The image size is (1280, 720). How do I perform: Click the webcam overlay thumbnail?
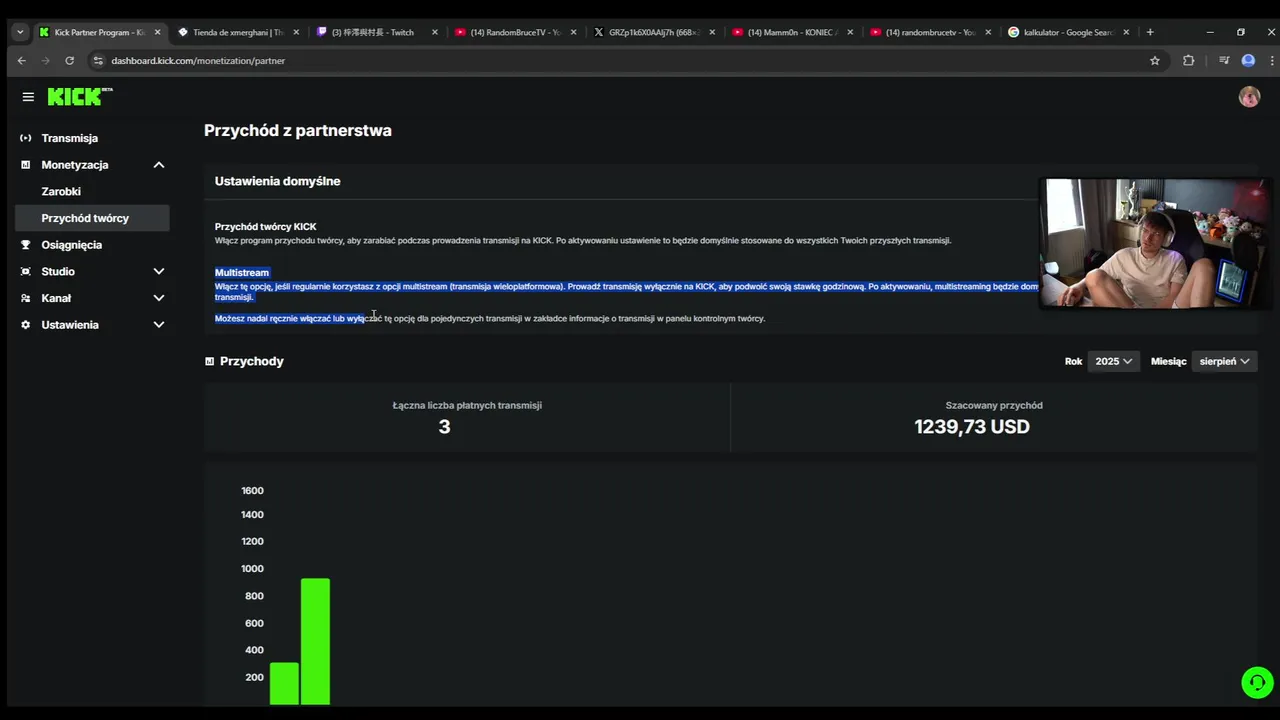1156,244
